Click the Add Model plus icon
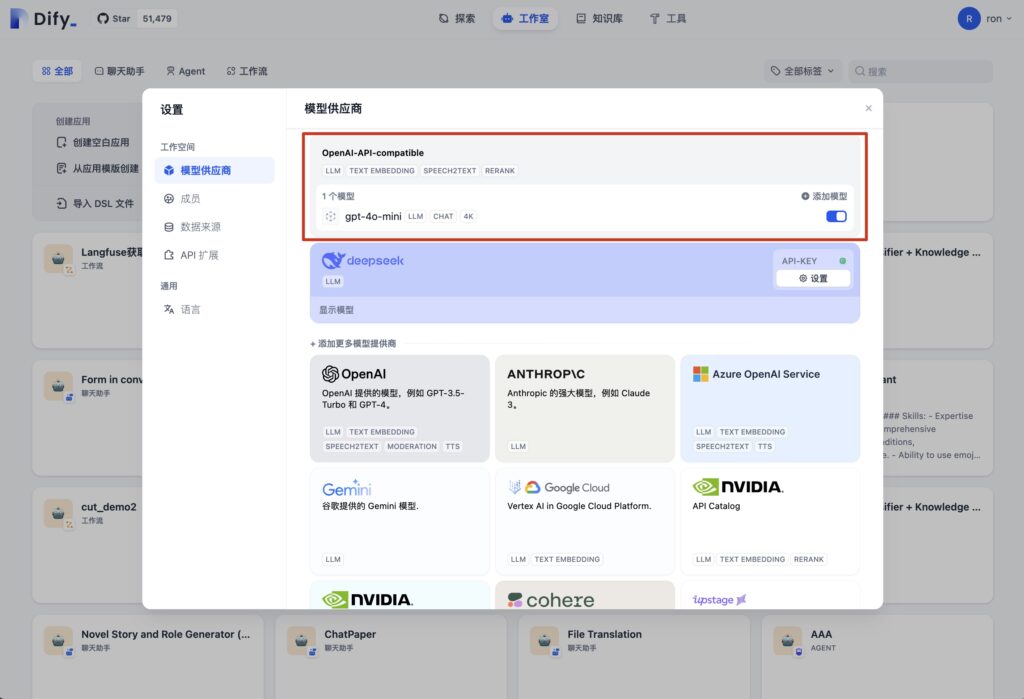Screen dimensions: 1024x699 806,197
